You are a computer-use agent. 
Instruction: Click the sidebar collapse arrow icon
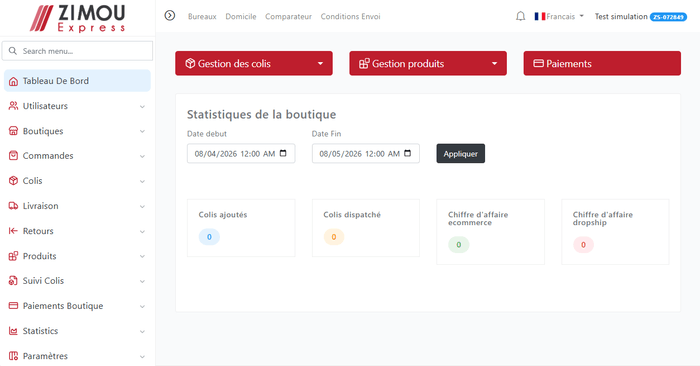[x=170, y=16]
